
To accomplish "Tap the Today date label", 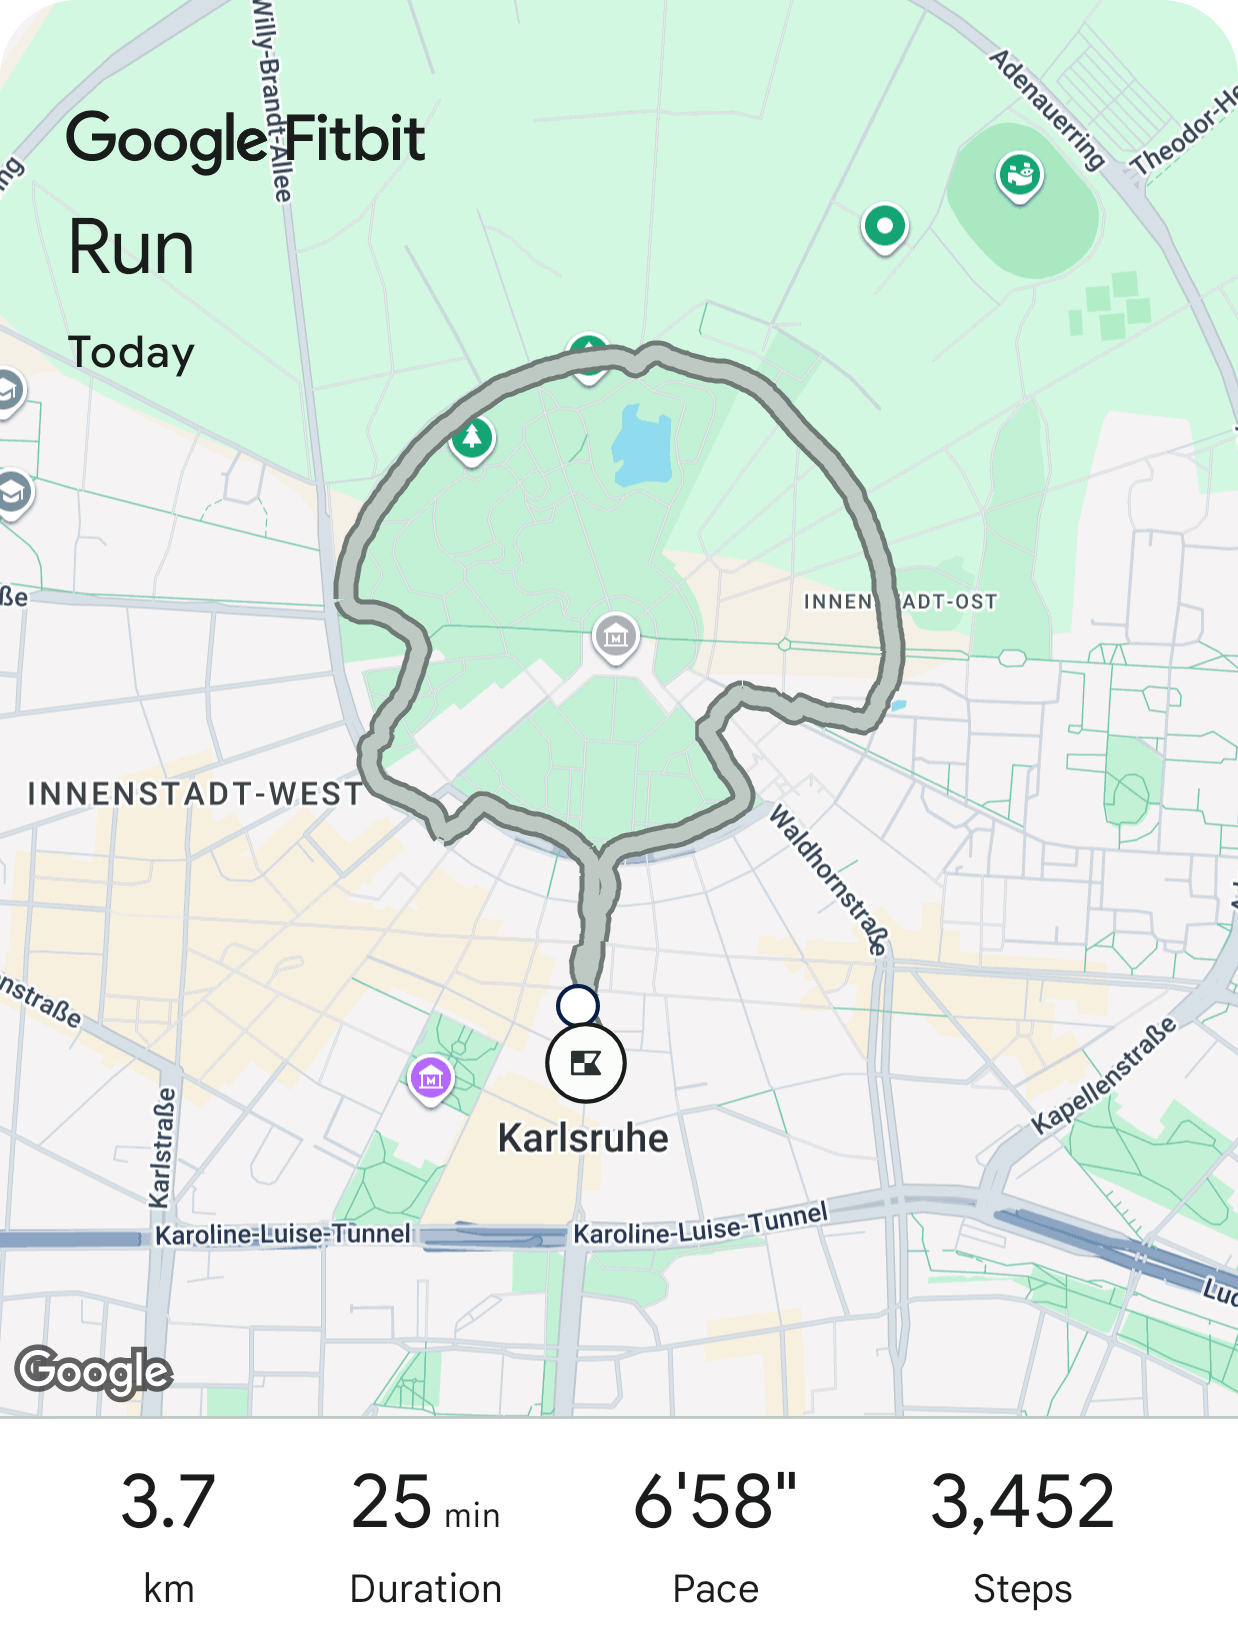I will (131, 353).
